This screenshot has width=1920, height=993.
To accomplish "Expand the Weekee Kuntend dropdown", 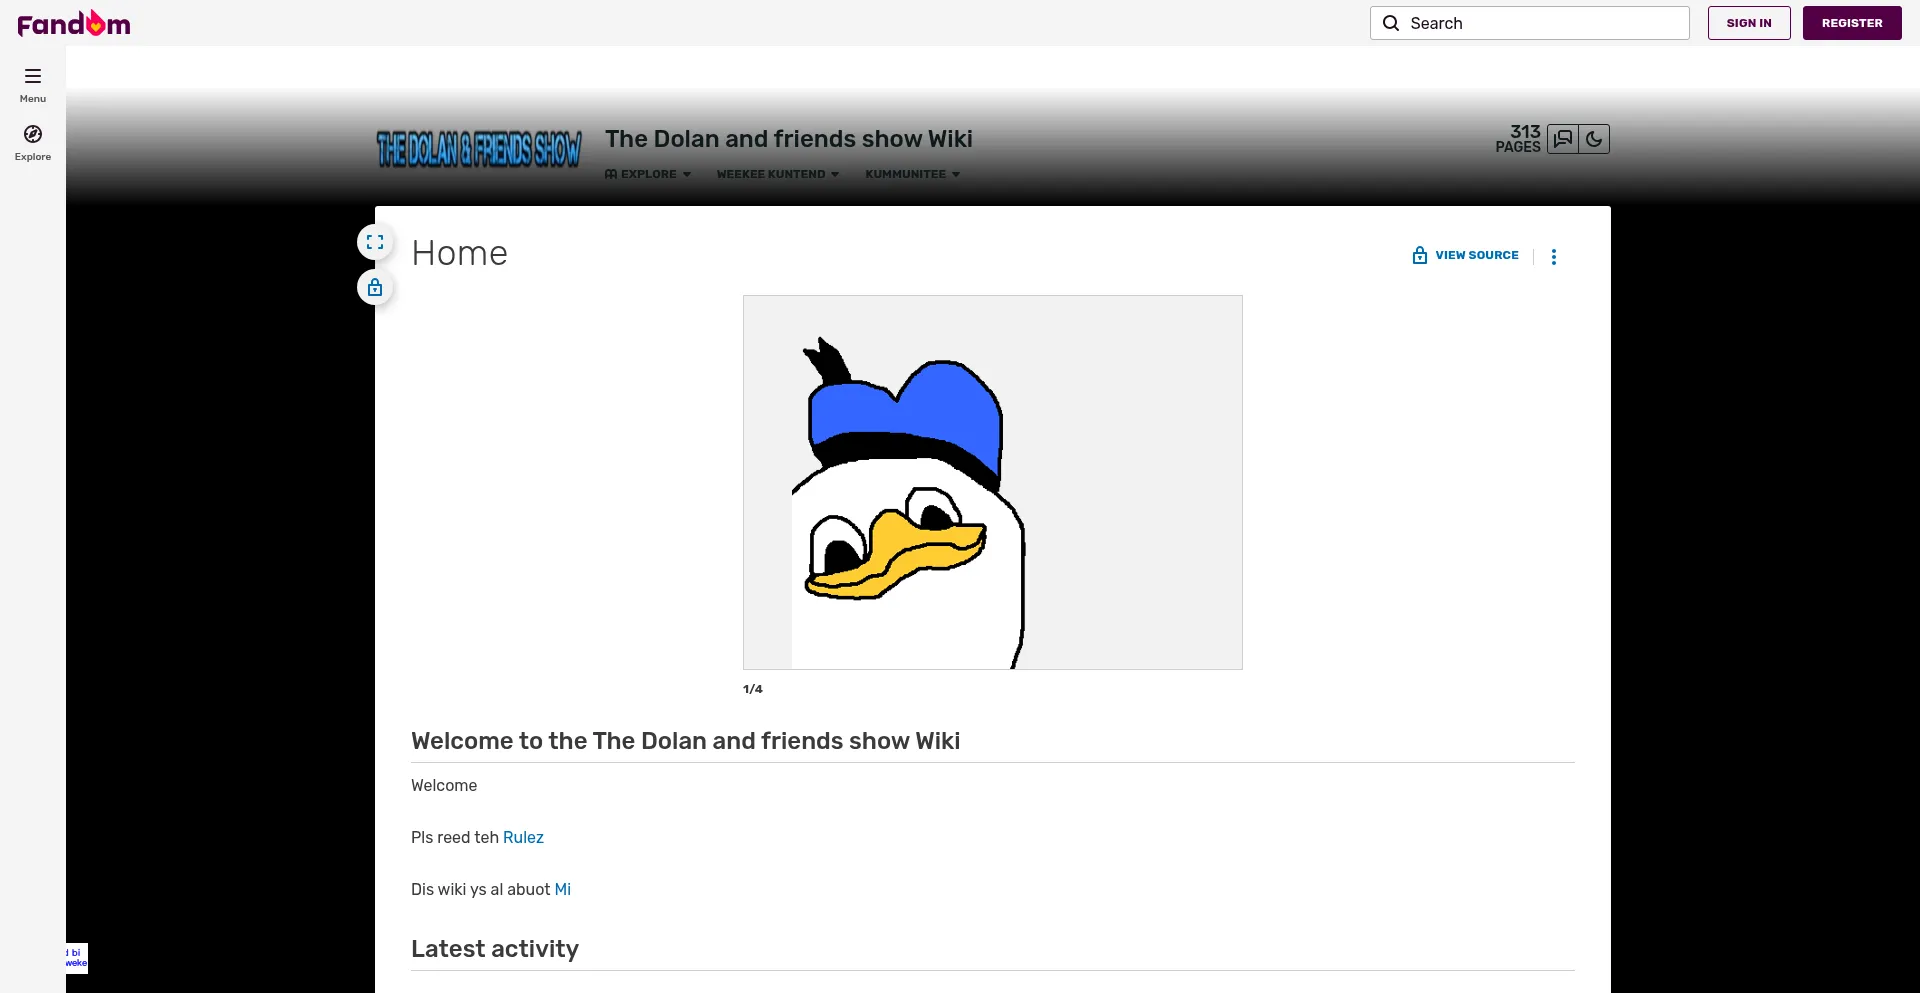I will [777, 174].
